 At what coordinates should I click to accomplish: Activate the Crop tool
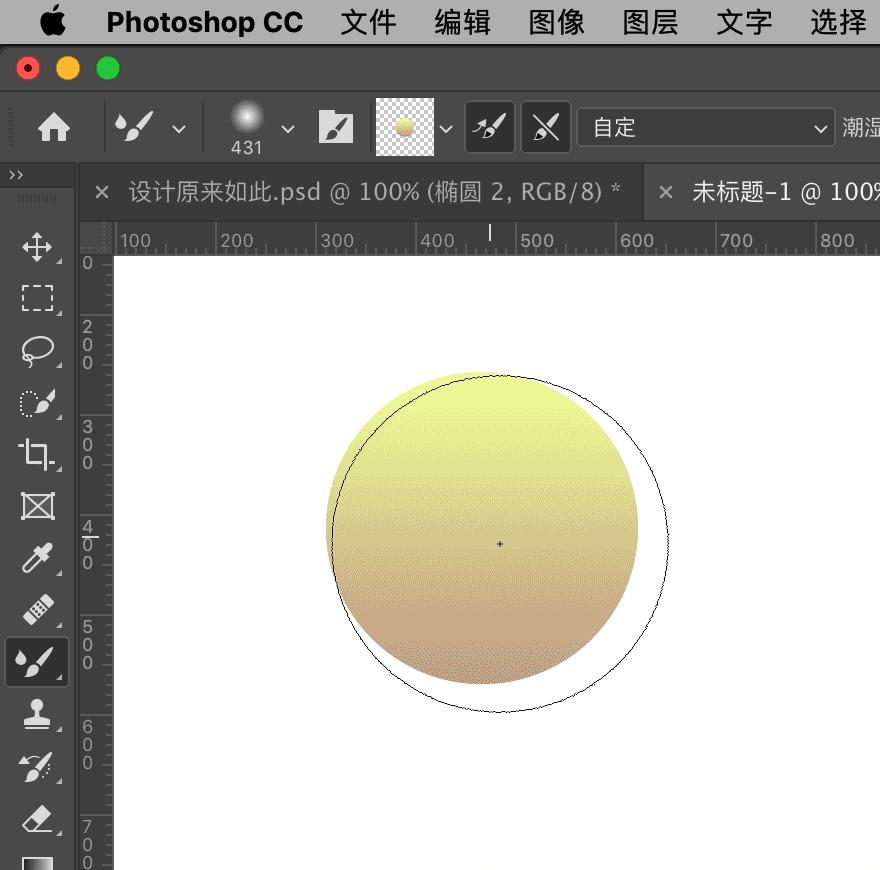point(37,454)
